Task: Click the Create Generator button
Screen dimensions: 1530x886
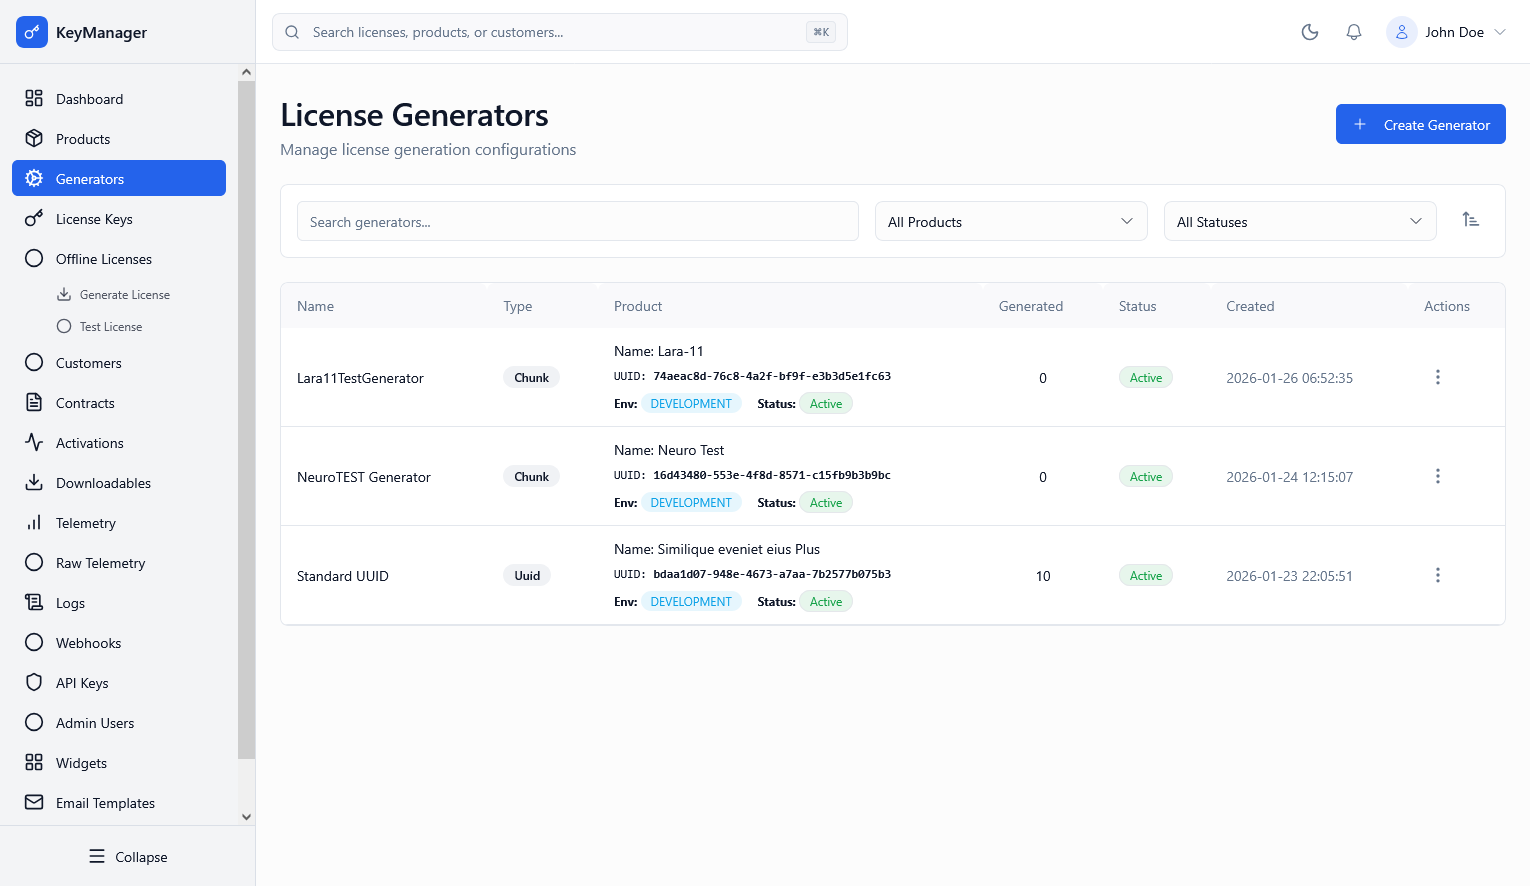Action: tap(1420, 124)
